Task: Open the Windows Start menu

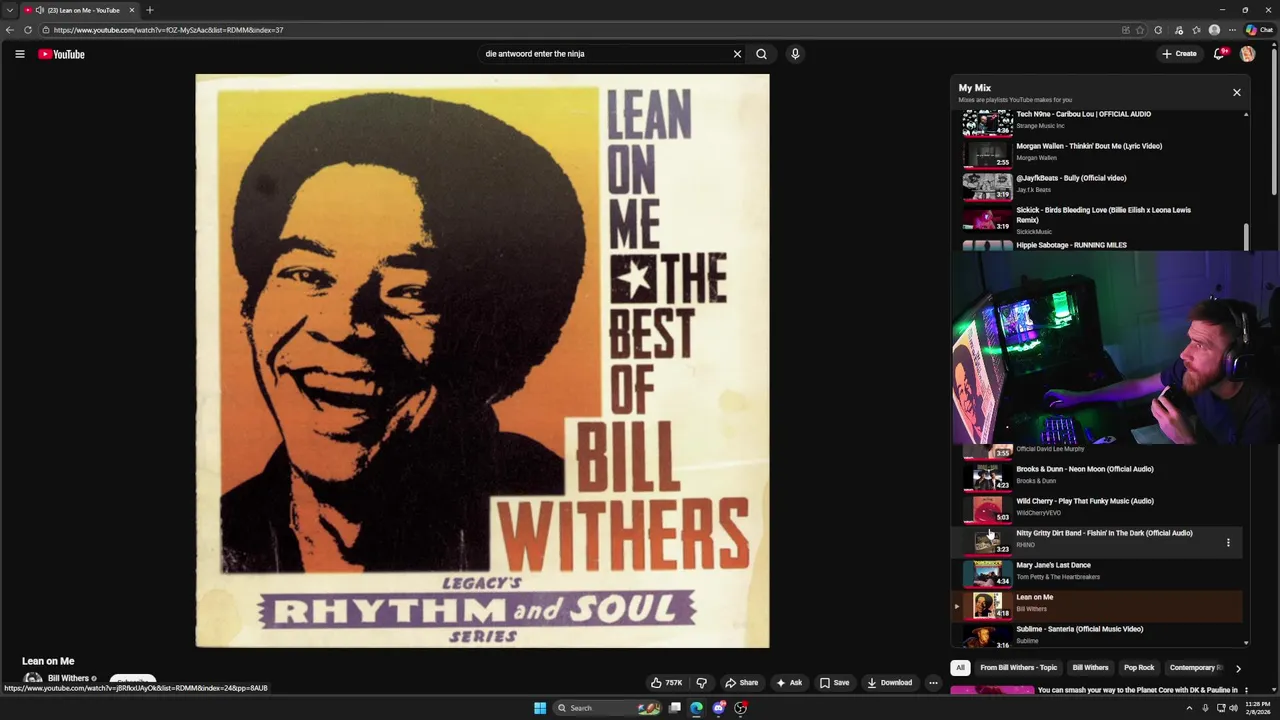Action: [x=540, y=708]
